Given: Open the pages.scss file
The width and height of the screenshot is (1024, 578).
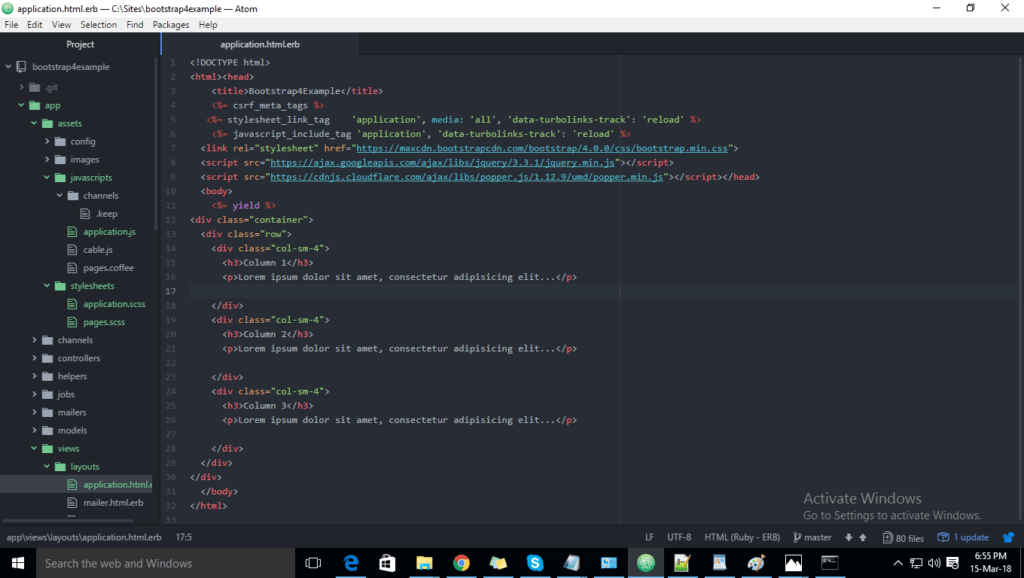Looking at the screenshot, I should (104, 322).
